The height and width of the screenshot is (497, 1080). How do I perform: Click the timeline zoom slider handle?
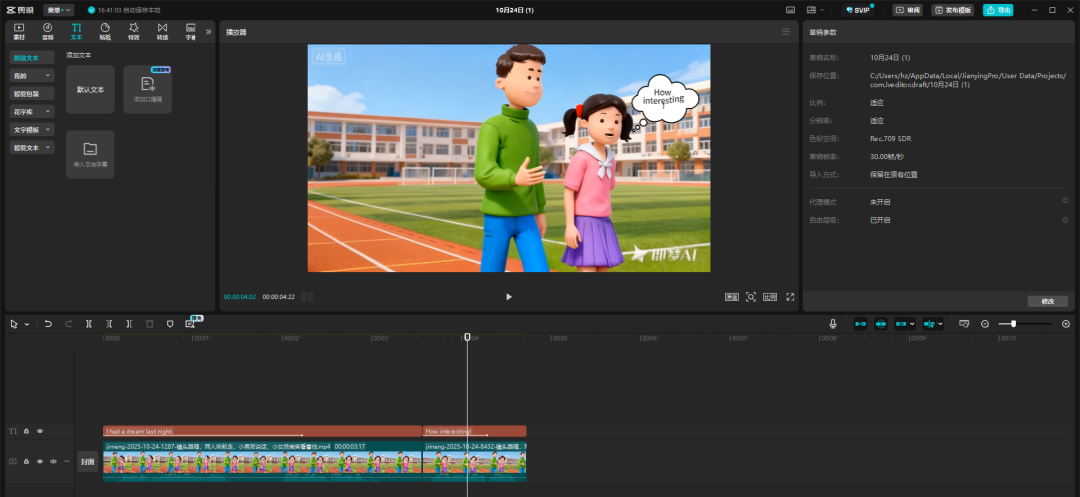point(1014,324)
